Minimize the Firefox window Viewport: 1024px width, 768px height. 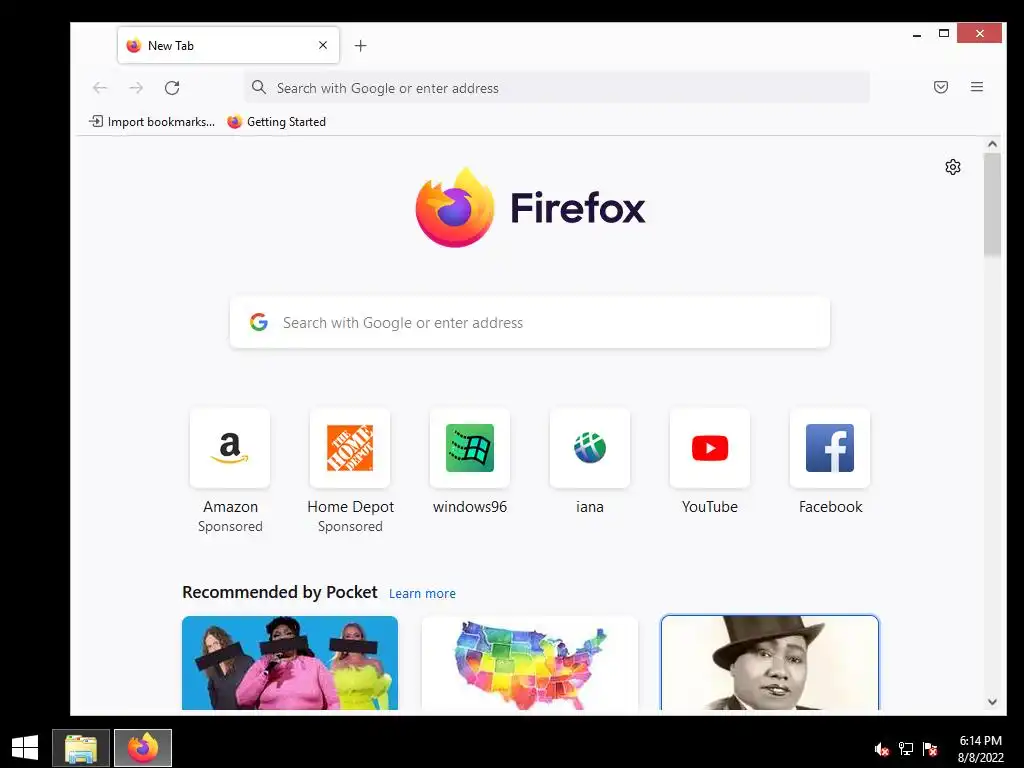(x=917, y=34)
